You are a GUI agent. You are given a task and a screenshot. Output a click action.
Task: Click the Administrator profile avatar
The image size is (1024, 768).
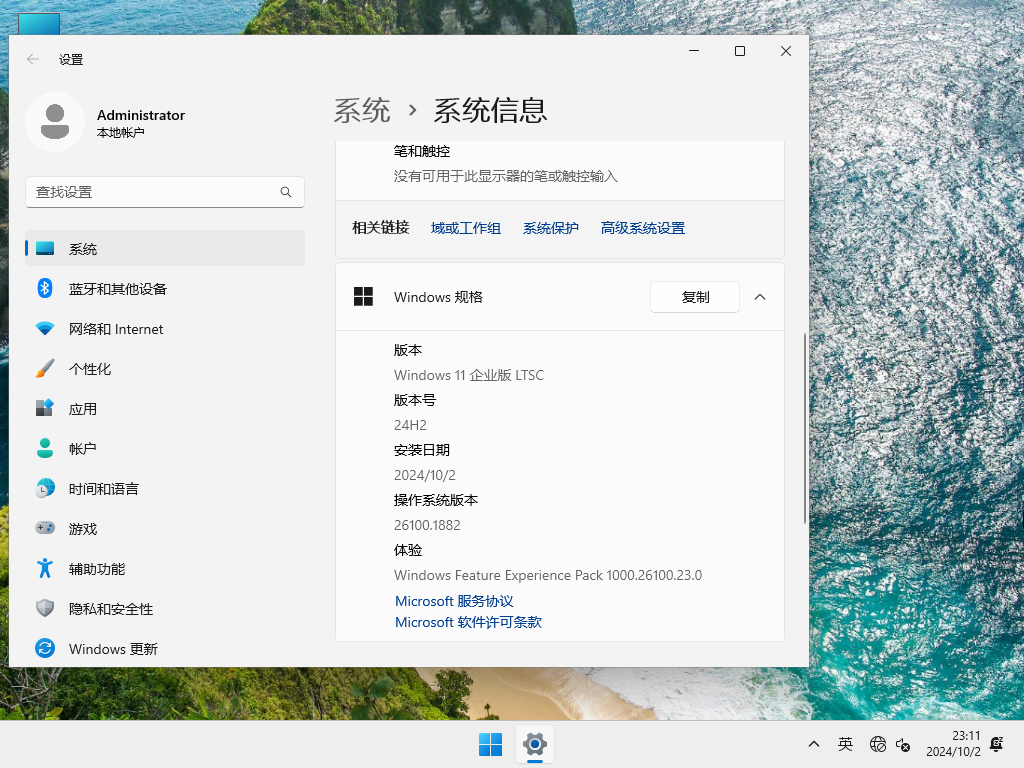pos(55,121)
